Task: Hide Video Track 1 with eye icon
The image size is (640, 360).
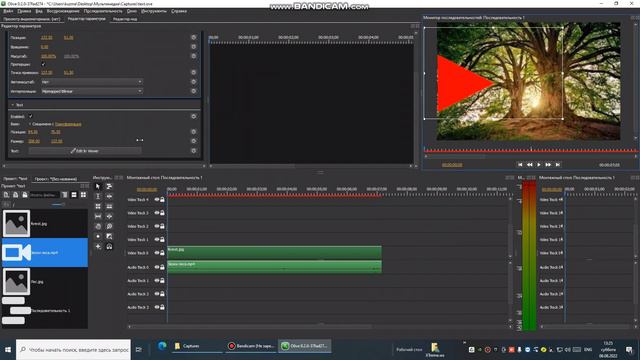Action: [157, 240]
